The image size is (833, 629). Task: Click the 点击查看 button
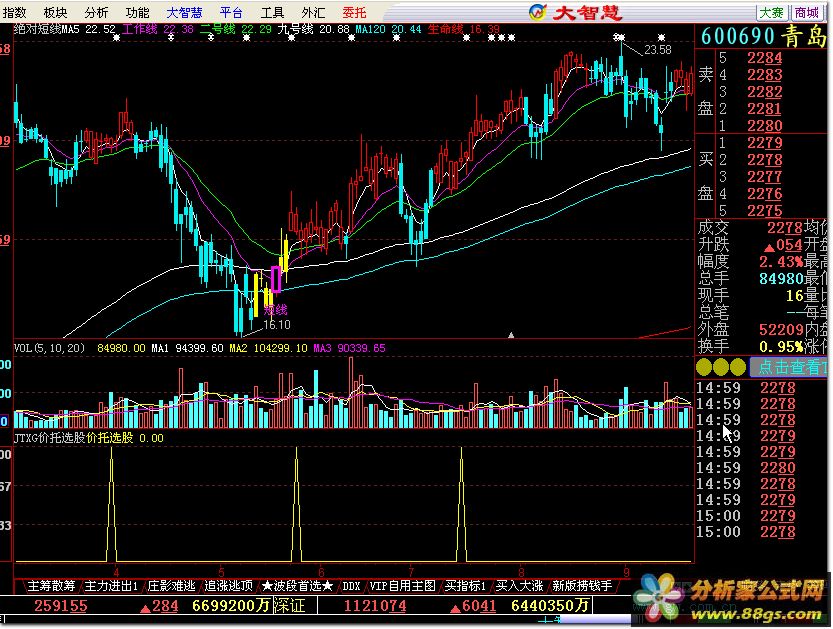789,367
